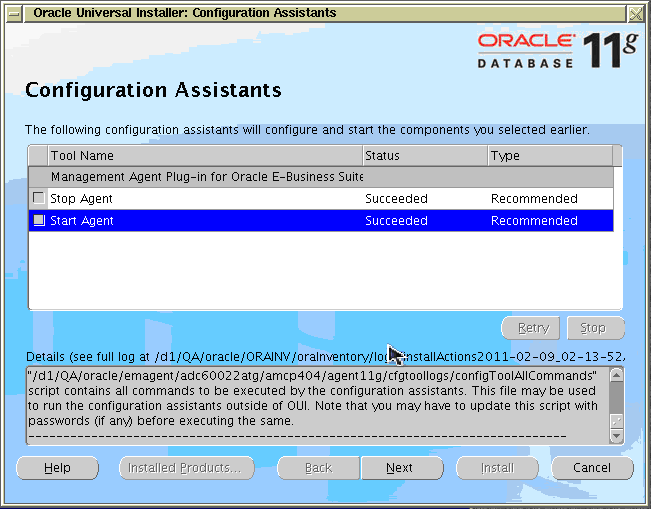
Task: Select the Management Agent Plug-in group row
Action: coord(321,177)
